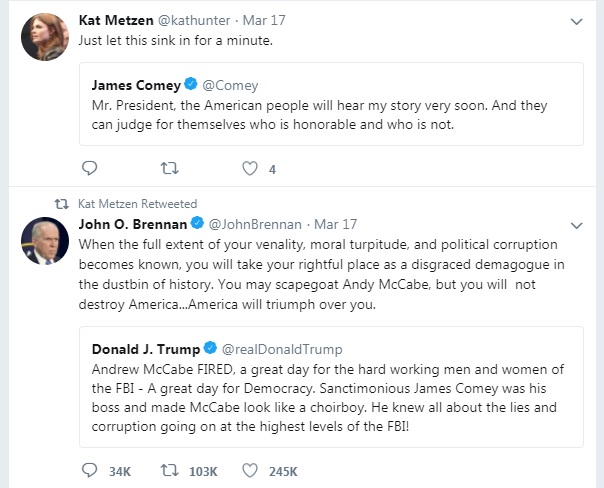Like Kat Metzen's tweet with 4 likes

coord(250,168)
